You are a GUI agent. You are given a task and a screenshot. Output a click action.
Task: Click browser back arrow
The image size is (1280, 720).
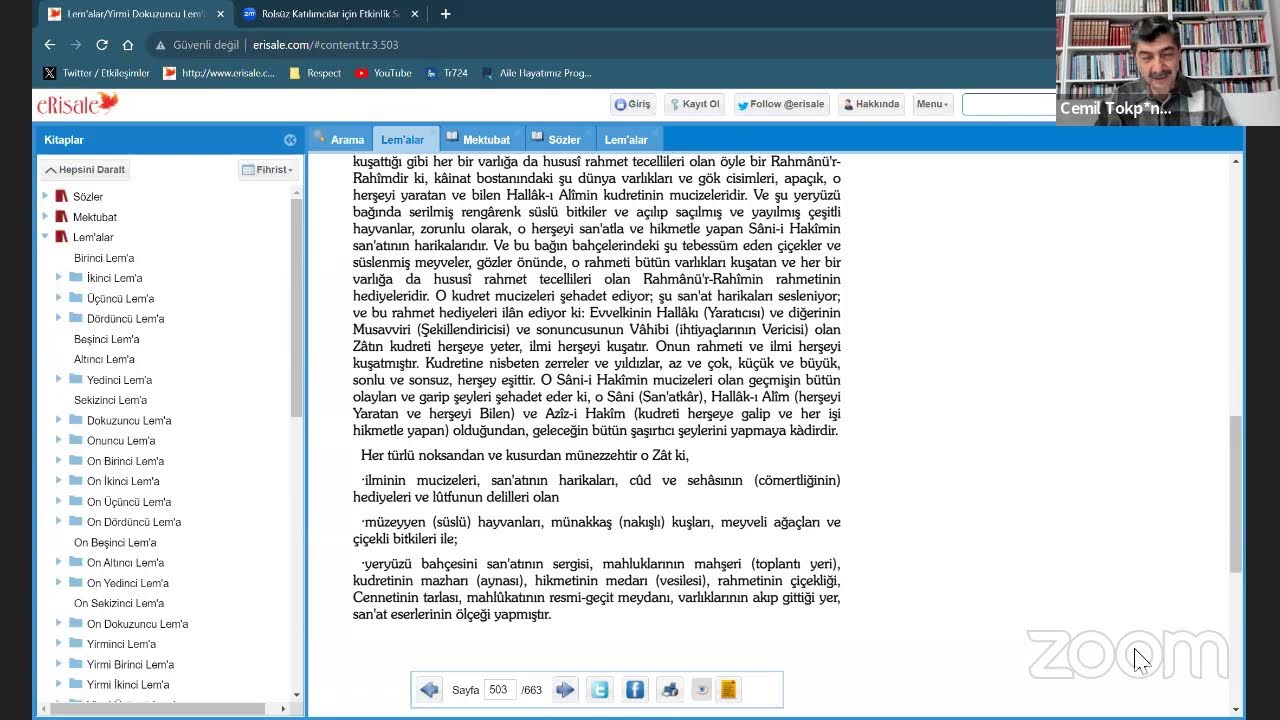click(50, 45)
